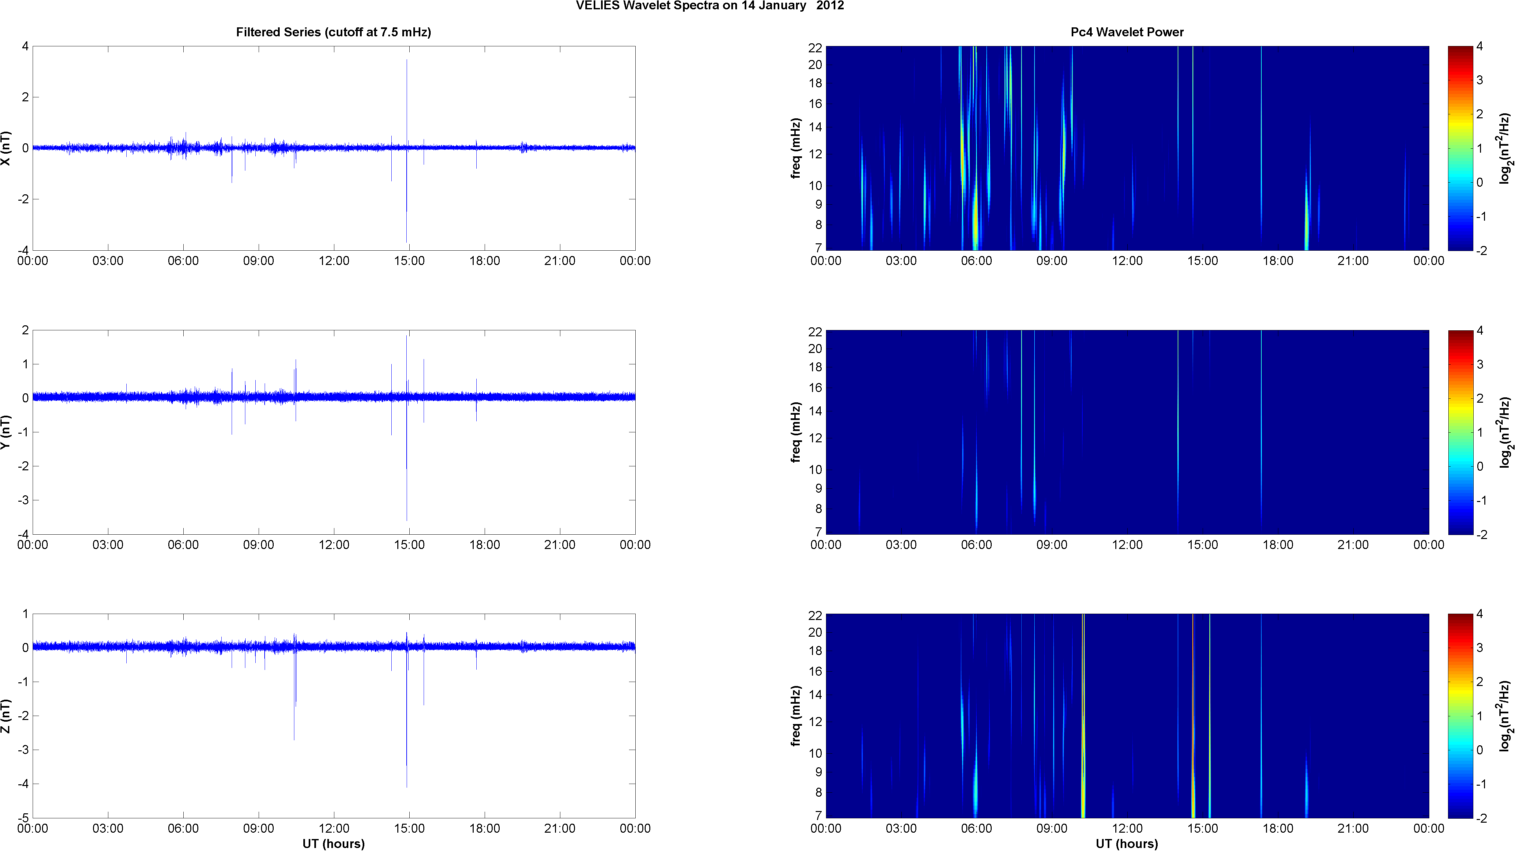Click the log2(nT²/Hz) label beside top colorbar
1515x851 pixels.
click(x=1503, y=148)
